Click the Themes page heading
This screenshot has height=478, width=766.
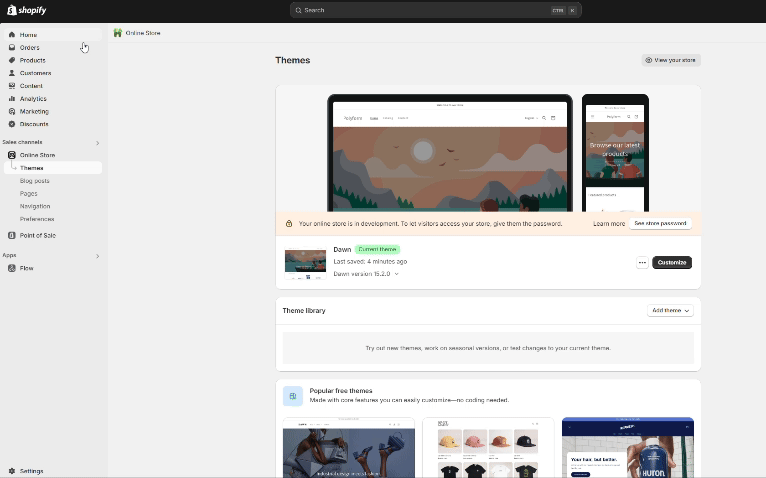293,60
